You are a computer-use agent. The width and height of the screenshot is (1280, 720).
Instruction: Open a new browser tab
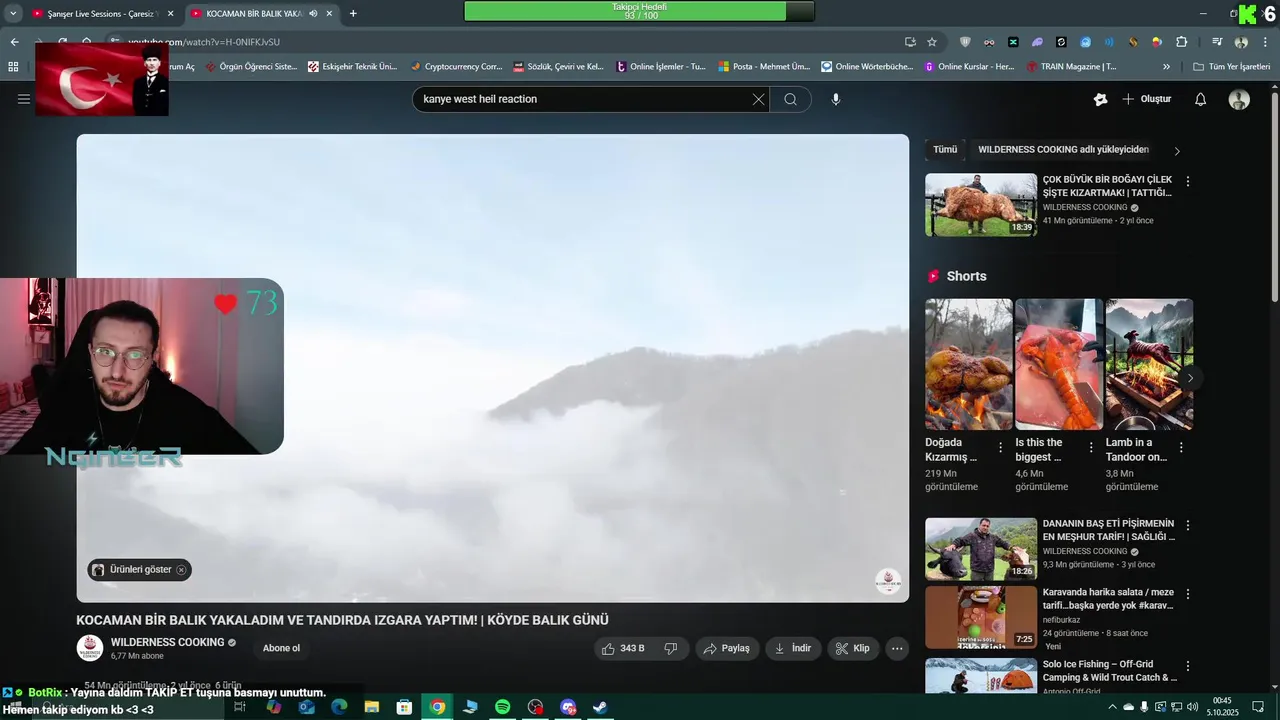(353, 14)
